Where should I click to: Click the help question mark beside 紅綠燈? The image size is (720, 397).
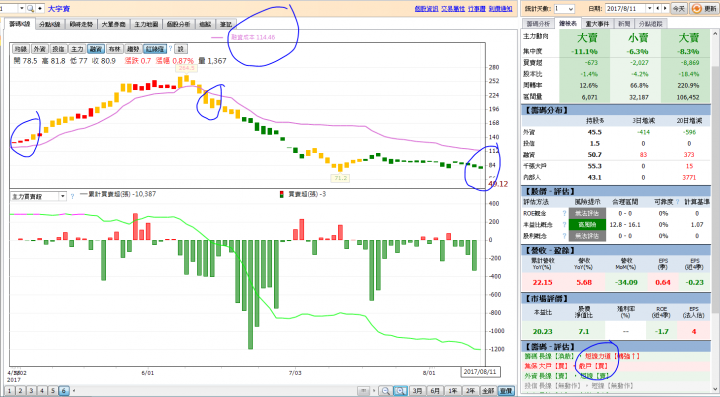(x=170, y=49)
